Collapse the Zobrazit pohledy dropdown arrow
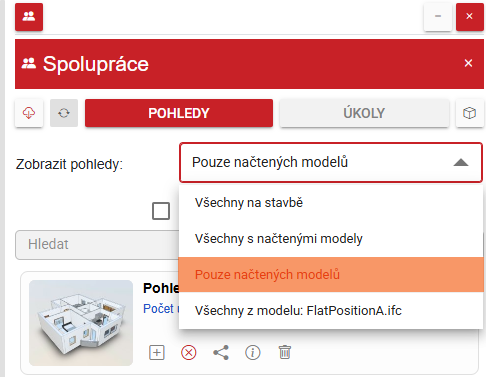This screenshot has height=377, width=486. 461,163
